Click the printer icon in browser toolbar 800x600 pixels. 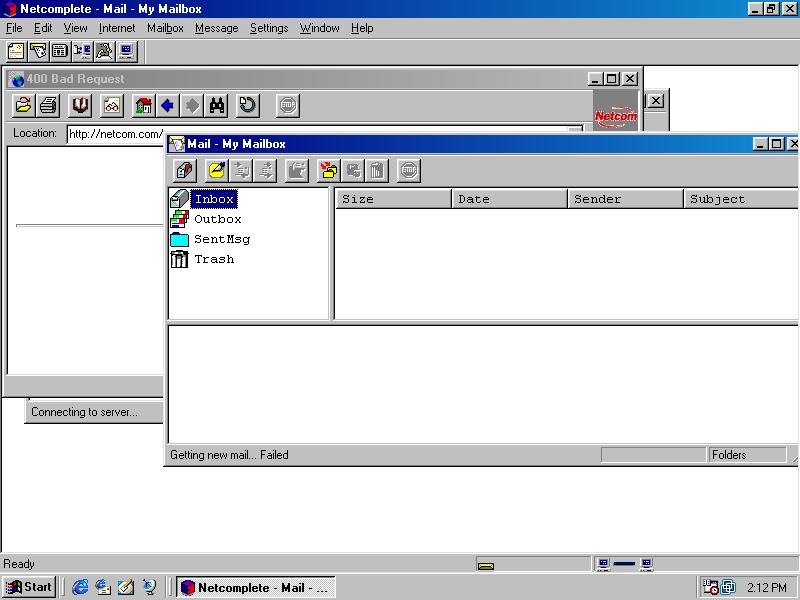tap(48, 106)
